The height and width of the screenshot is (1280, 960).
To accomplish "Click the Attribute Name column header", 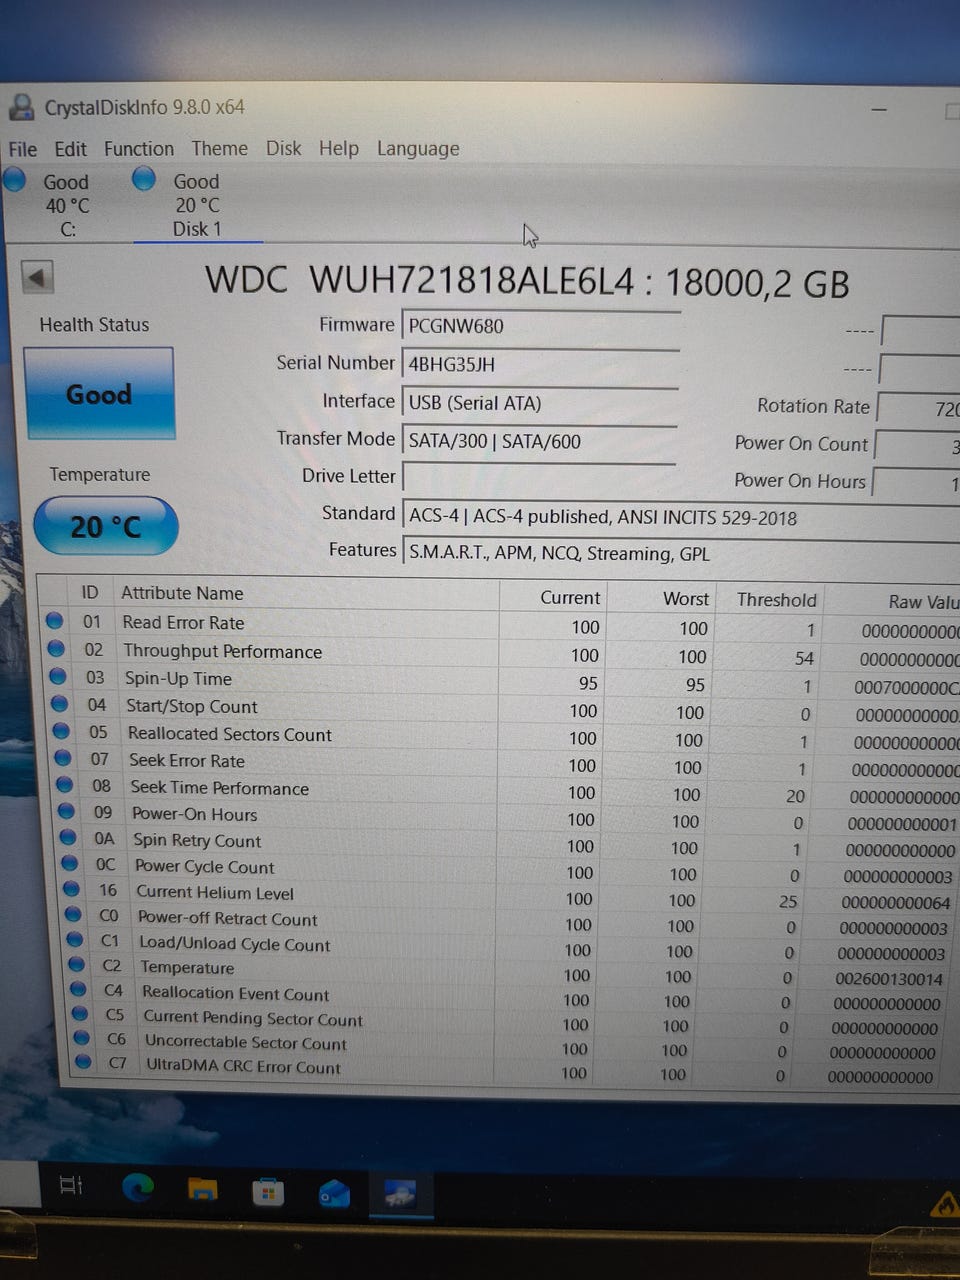I will (182, 593).
